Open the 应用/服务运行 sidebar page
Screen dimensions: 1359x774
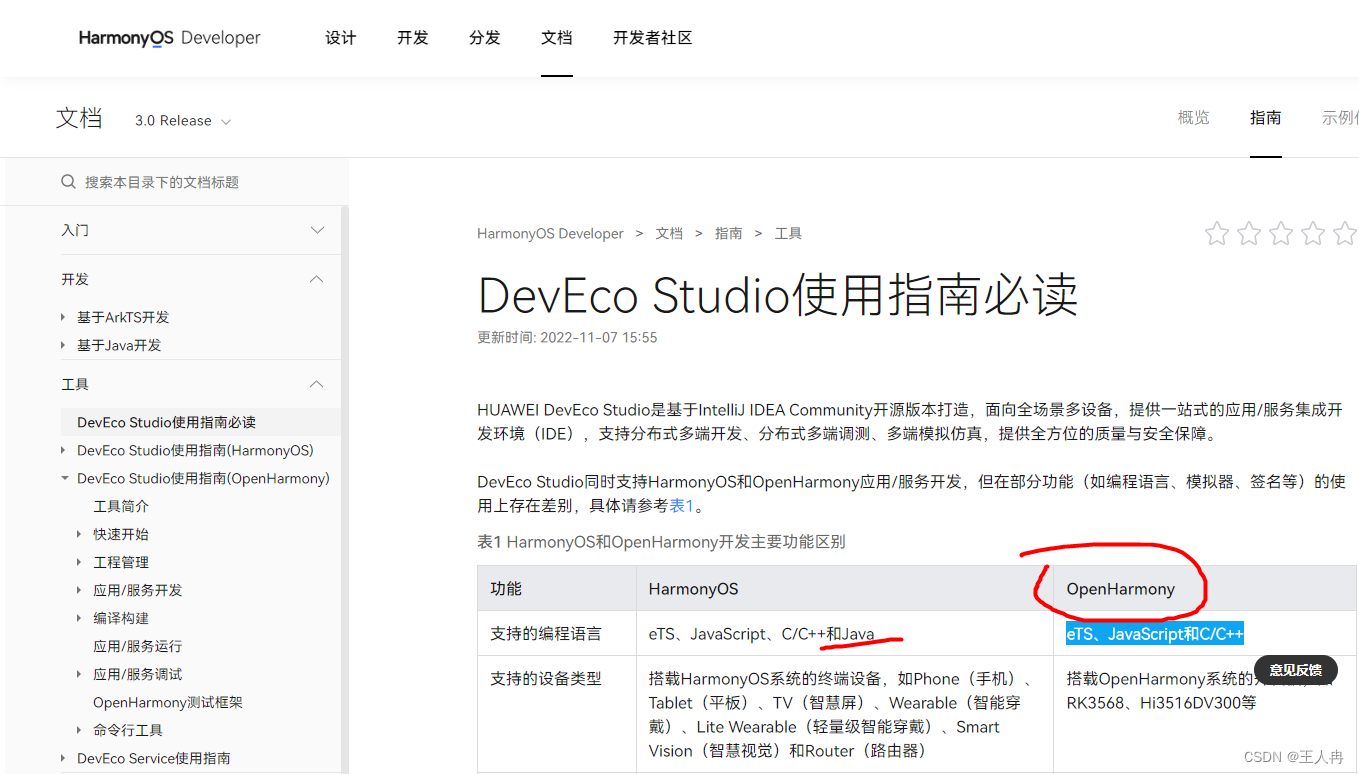pyautogui.click(x=138, y=646)
